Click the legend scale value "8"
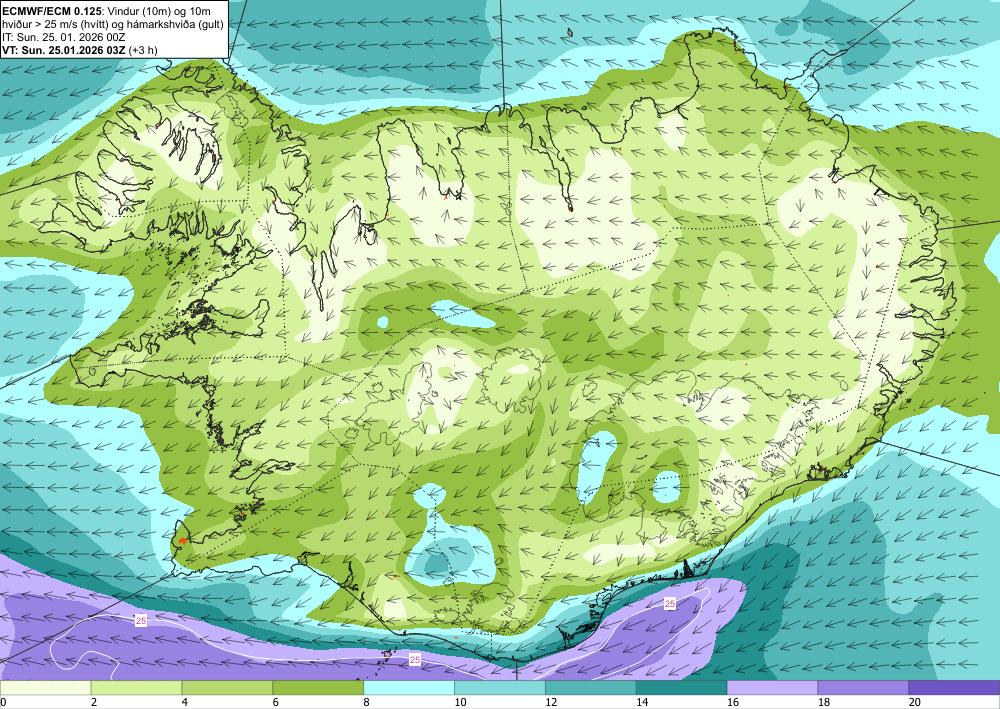The height and width of the screenshot is (709, 1000). pyautogui.click(x=367, y=703)
